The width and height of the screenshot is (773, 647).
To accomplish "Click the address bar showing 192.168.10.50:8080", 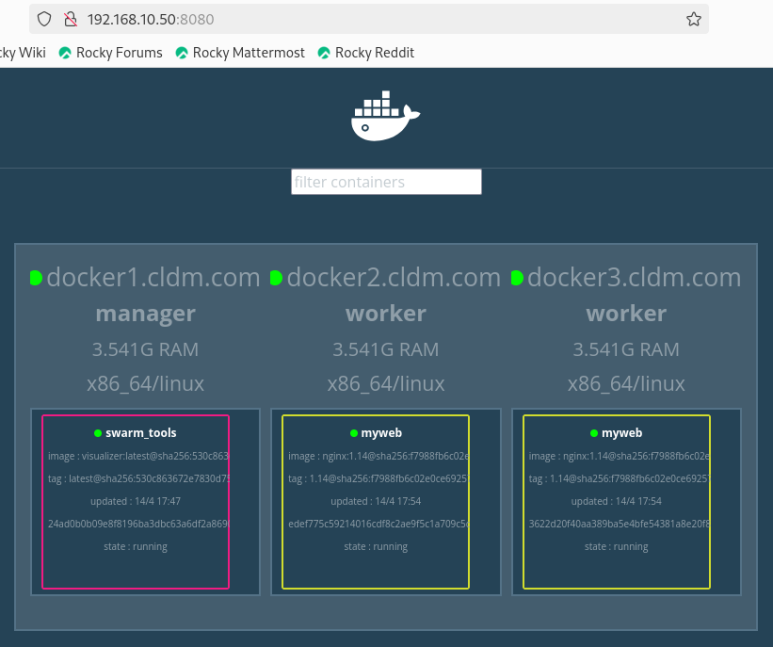I will click(x=369, y=19).
